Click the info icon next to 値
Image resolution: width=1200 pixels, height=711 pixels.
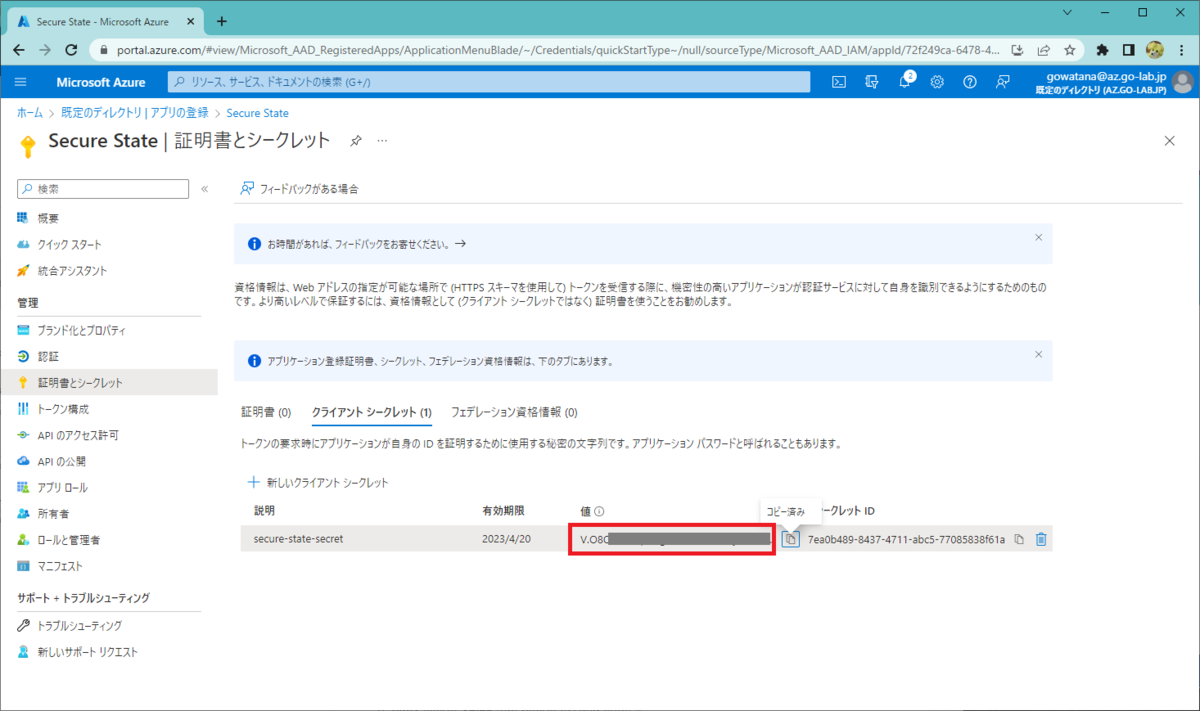599,511
